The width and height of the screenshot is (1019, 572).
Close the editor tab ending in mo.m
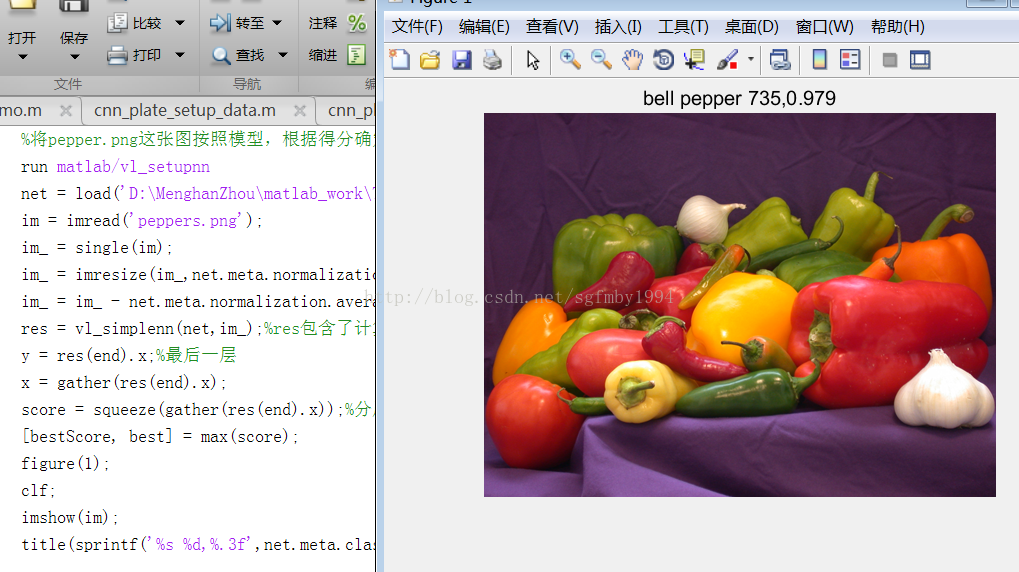tap(66, 110)
